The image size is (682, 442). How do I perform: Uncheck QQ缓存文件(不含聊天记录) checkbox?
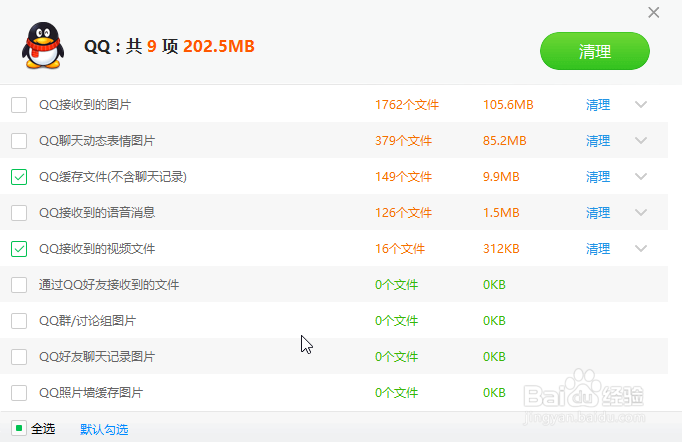tap(19, 177)
